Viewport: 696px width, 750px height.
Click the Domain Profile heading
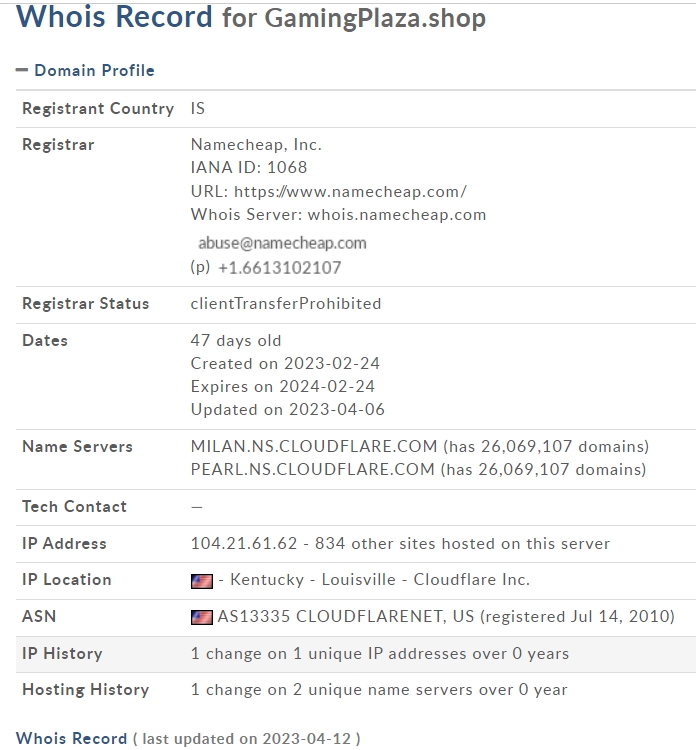(x=94, y=70)
